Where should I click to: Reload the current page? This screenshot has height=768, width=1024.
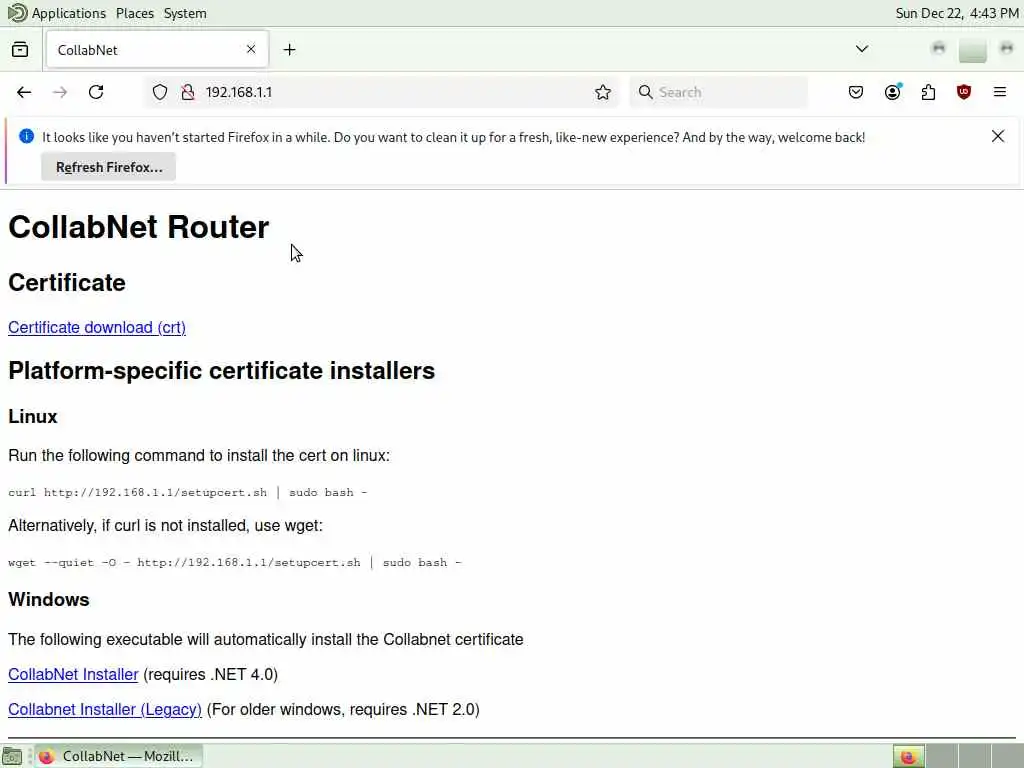click(x=96, y=92)
